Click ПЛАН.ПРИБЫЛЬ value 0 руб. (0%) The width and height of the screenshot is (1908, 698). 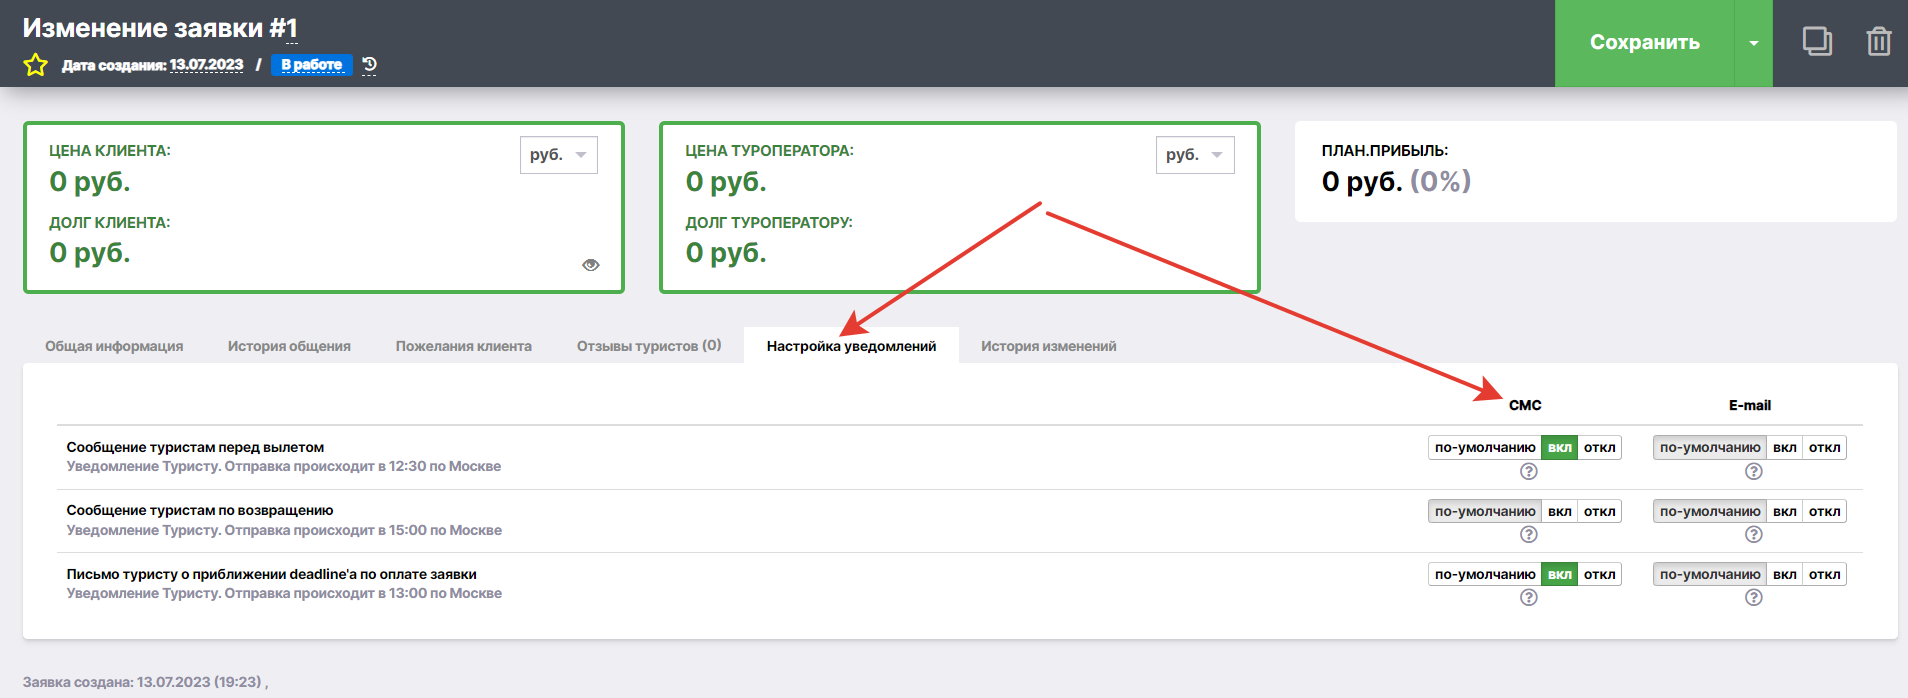pyautogui.click(x=1396, y=182)
